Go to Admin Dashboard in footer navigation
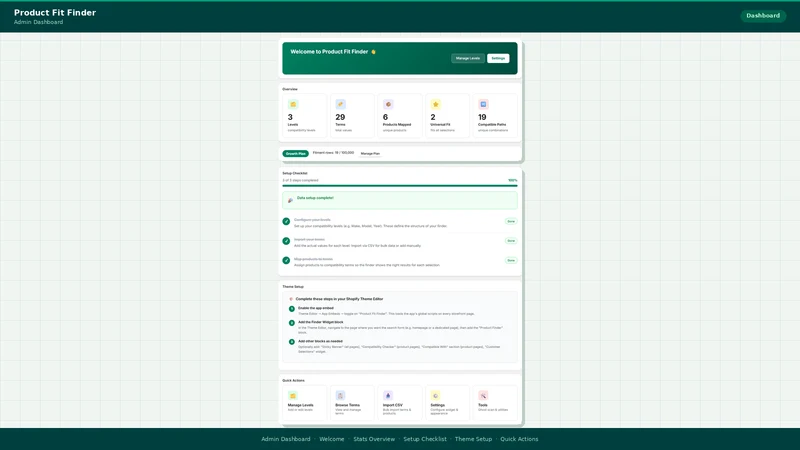The image size is (800, 450). [286, 439]
